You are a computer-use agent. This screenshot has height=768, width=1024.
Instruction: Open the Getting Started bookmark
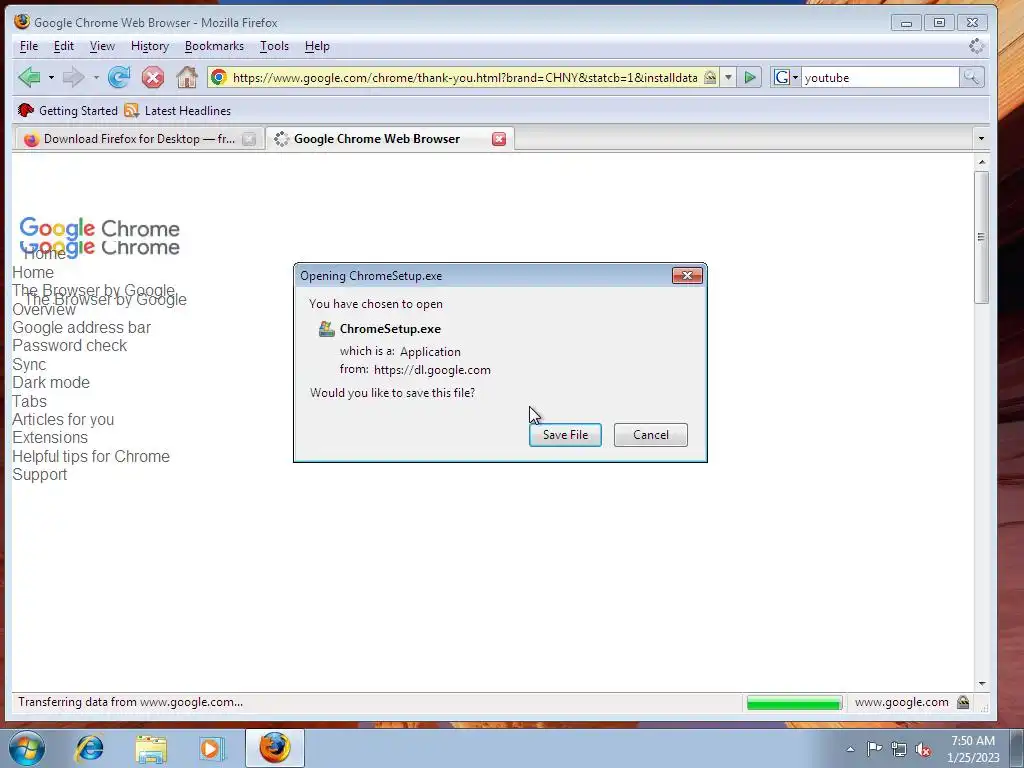coord(67,110)
